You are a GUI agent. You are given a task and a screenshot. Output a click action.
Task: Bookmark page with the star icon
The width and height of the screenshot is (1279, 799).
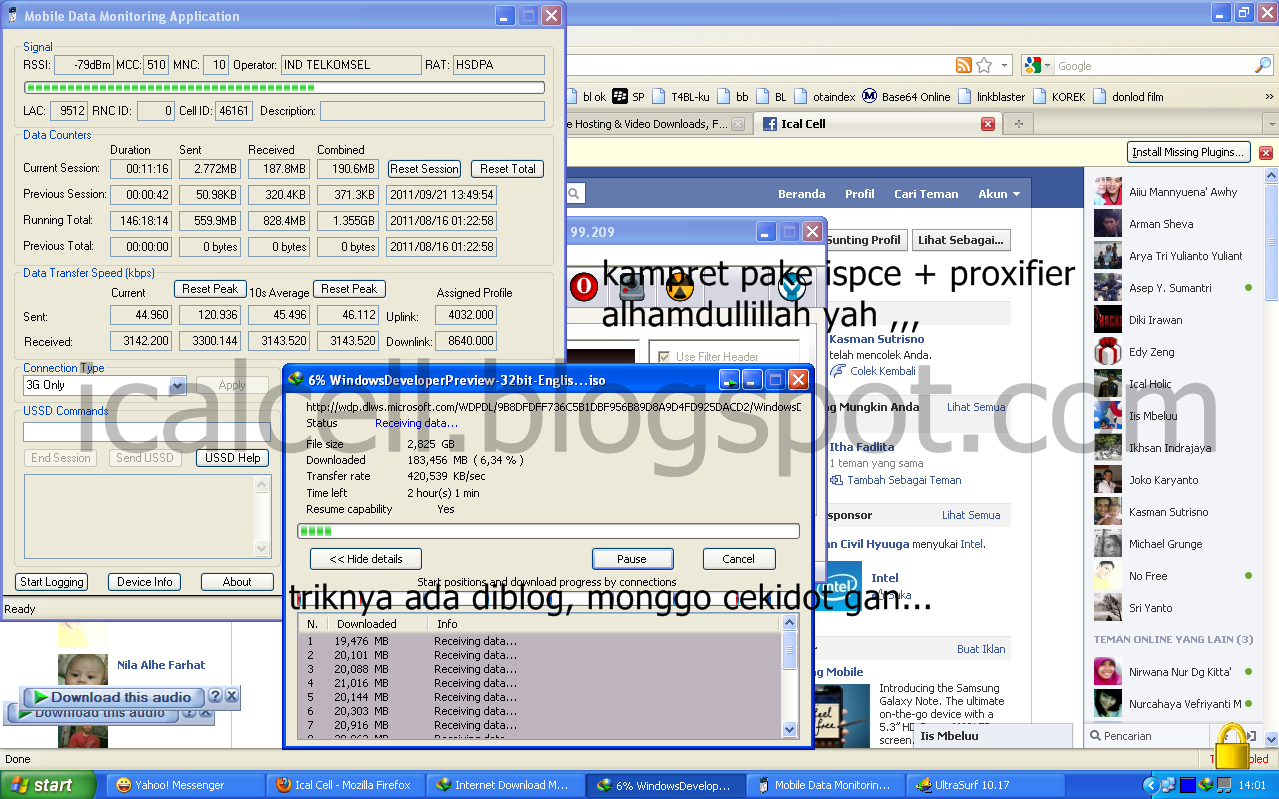click(984, 65)
